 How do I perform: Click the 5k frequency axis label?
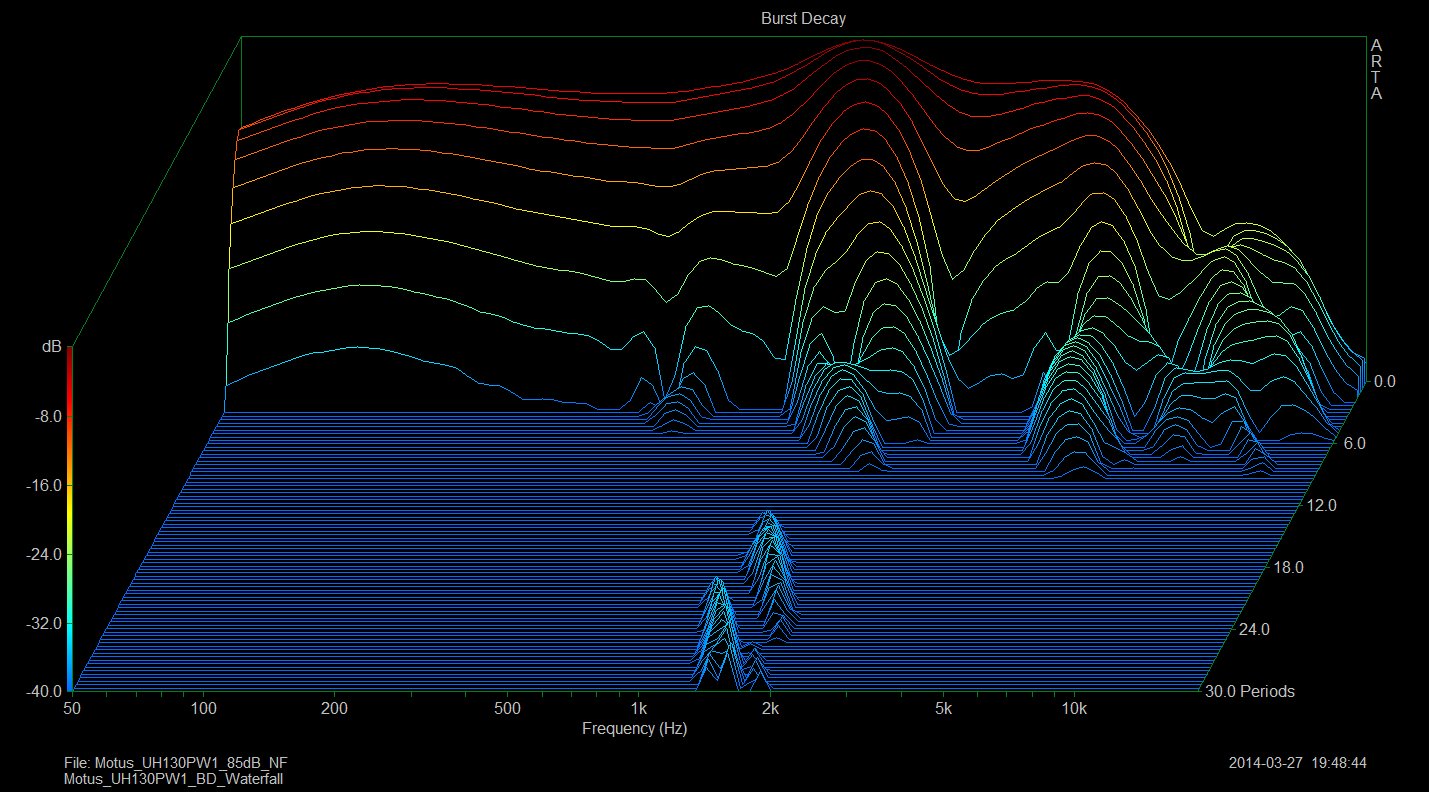943,709
